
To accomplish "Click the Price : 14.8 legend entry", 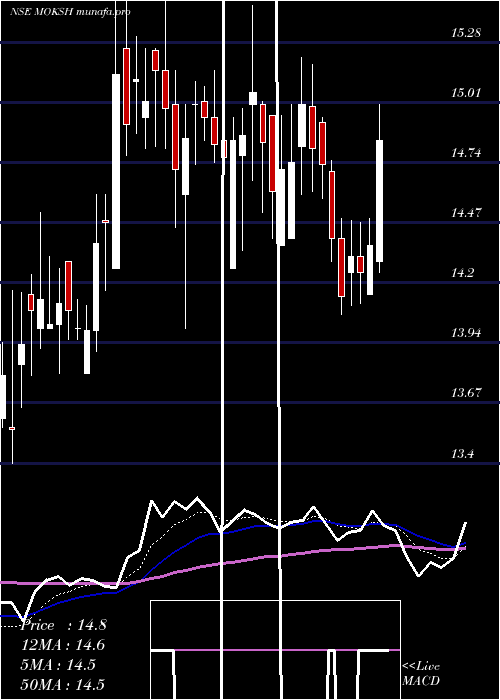I will click(x=63, y=625).
